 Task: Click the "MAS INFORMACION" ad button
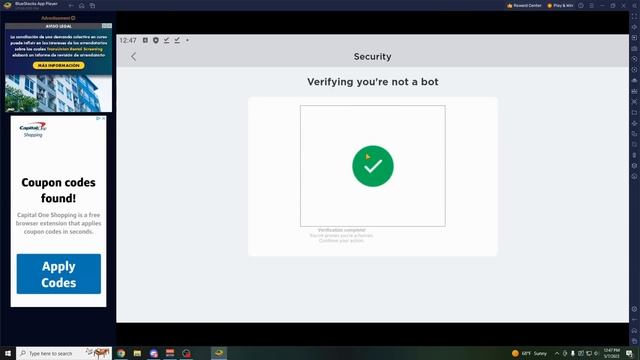[59, 65]
